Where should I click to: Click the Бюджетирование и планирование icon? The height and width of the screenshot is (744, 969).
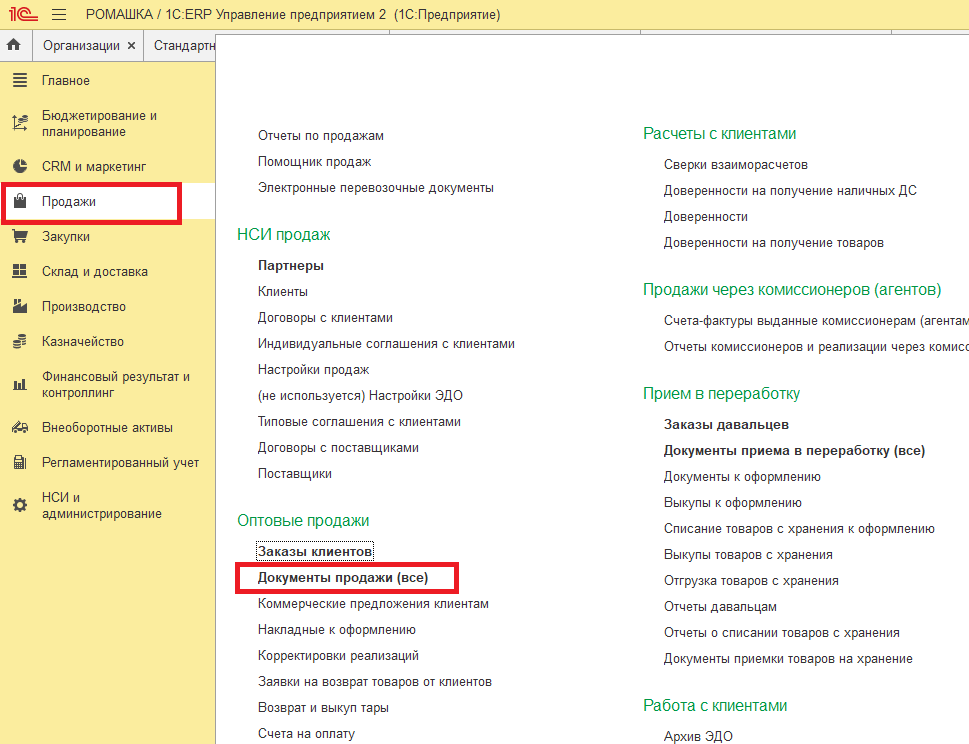pyautogui.click(x=20, y=123)
